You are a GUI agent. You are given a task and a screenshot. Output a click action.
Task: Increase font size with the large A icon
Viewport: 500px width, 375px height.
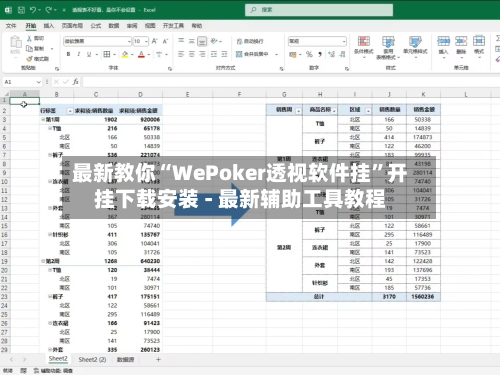(155, 41)
